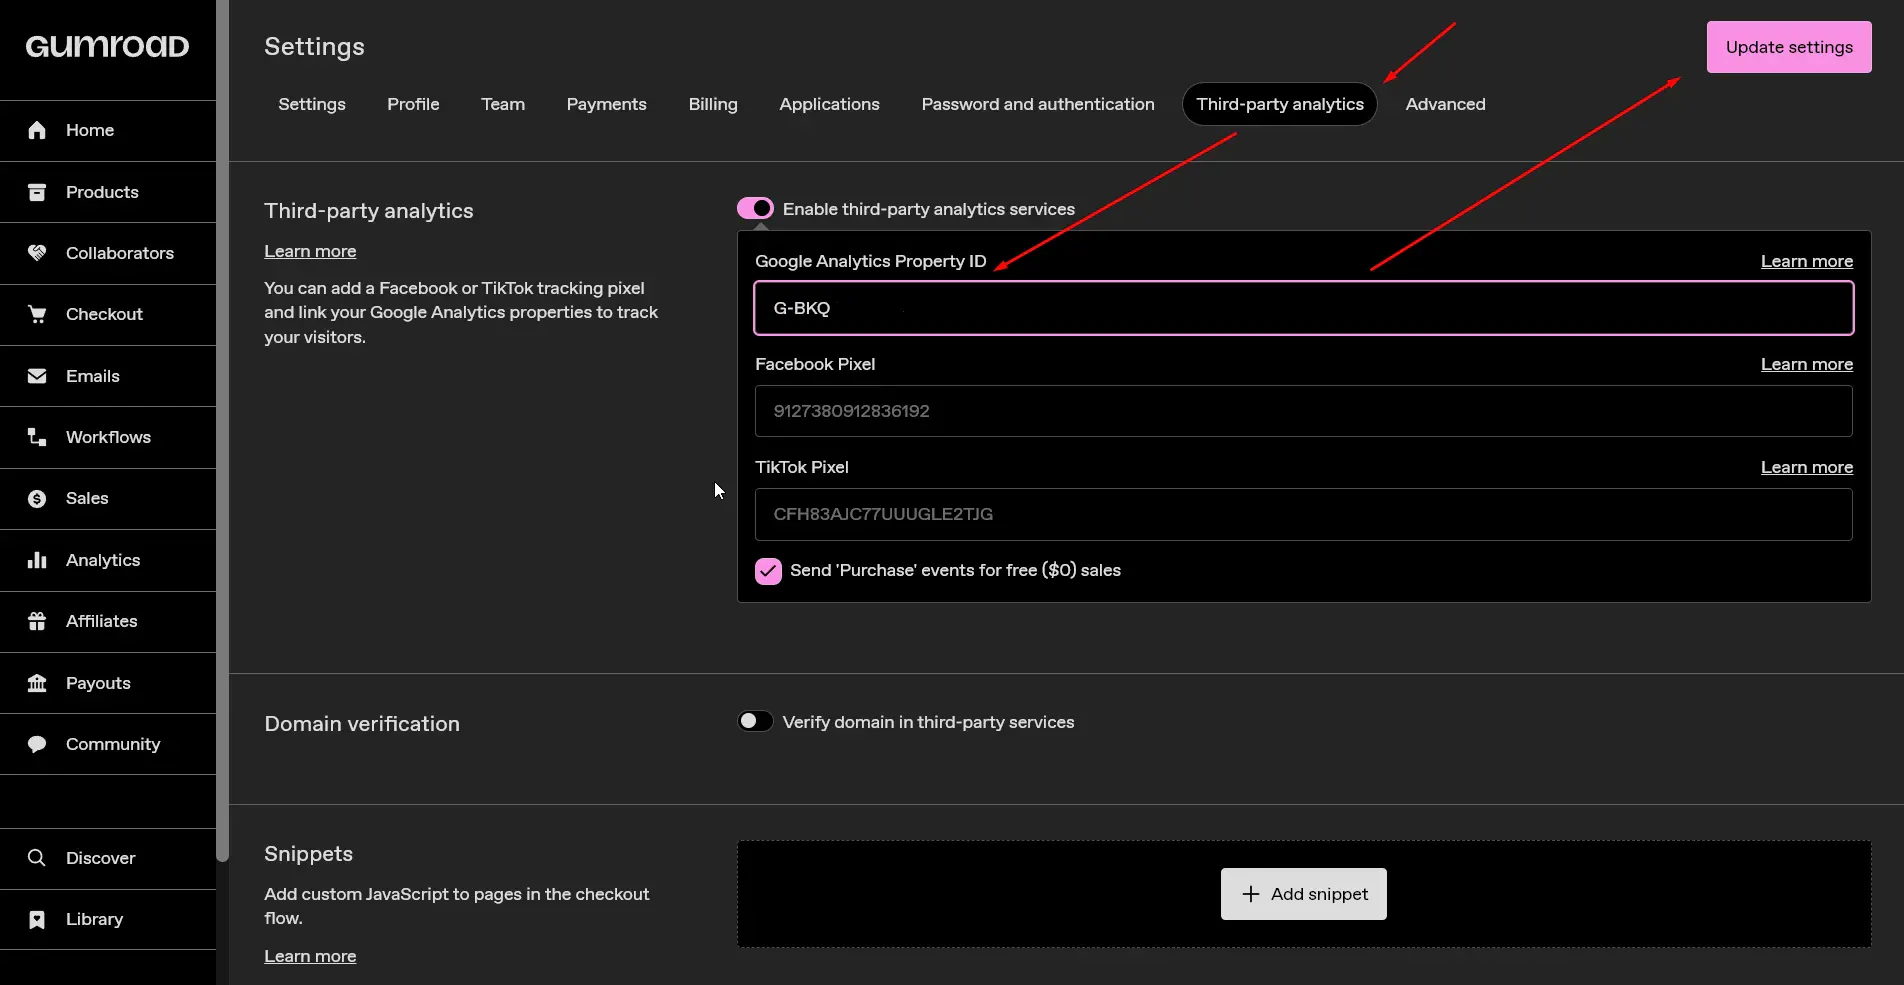This screenshot has height=985, width=1904.
Task: Open Password and authentication tab
Action: point(1038,104)
